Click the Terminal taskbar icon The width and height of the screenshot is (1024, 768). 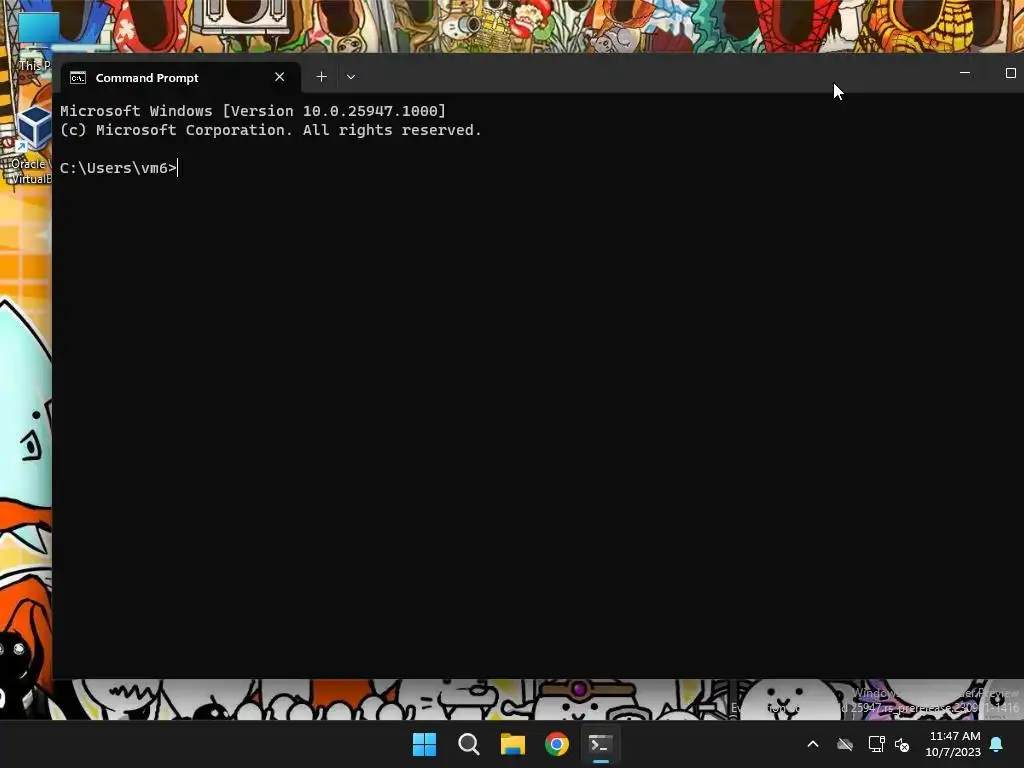pyautogui.click(x=601, y=744)
